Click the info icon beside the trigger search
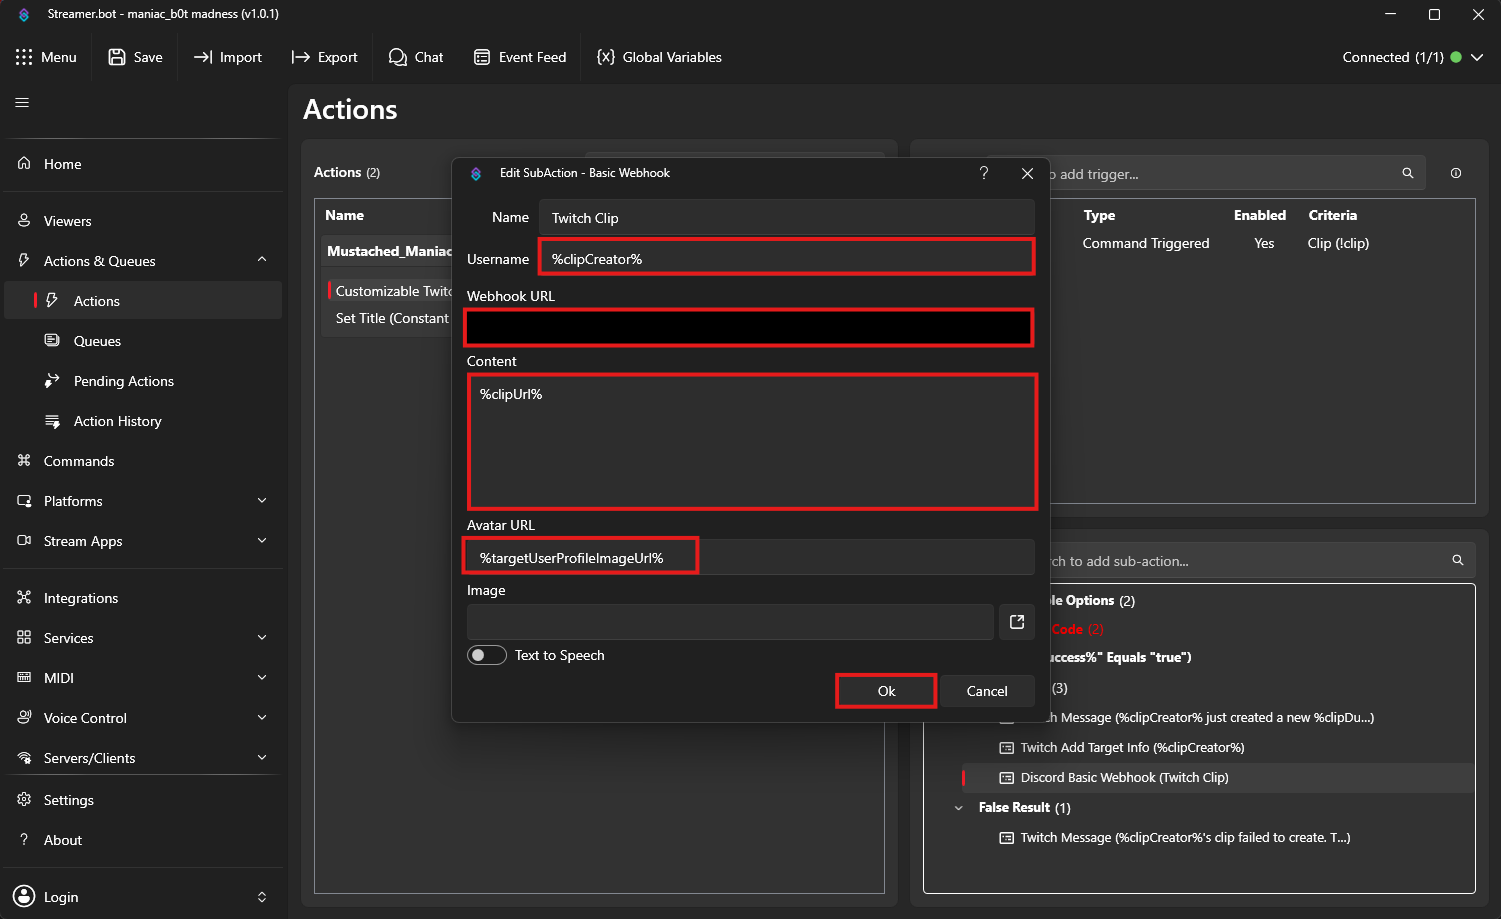Viewport: 1501px width, 919px height. [x=1456, y=173]
